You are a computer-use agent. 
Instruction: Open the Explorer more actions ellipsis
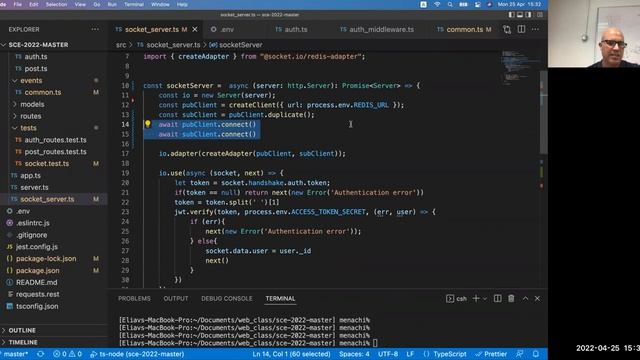click(95, 29)
